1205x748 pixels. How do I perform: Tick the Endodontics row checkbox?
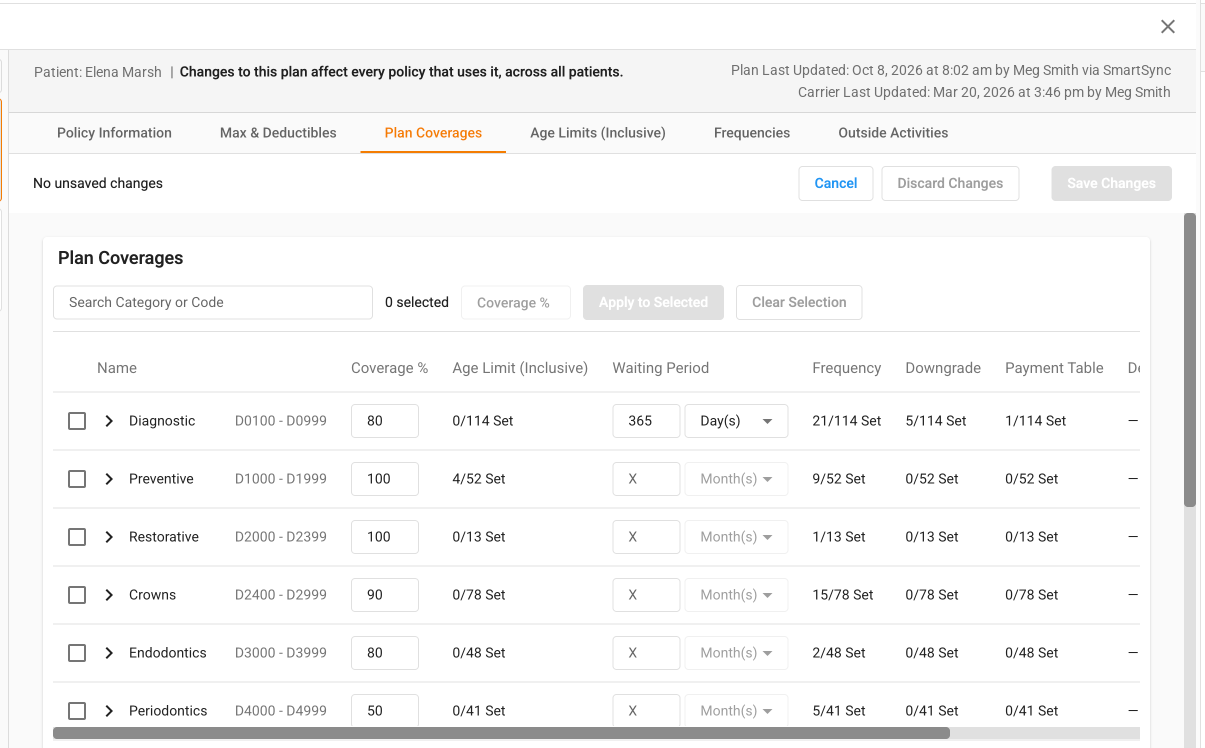pos(77,653)
